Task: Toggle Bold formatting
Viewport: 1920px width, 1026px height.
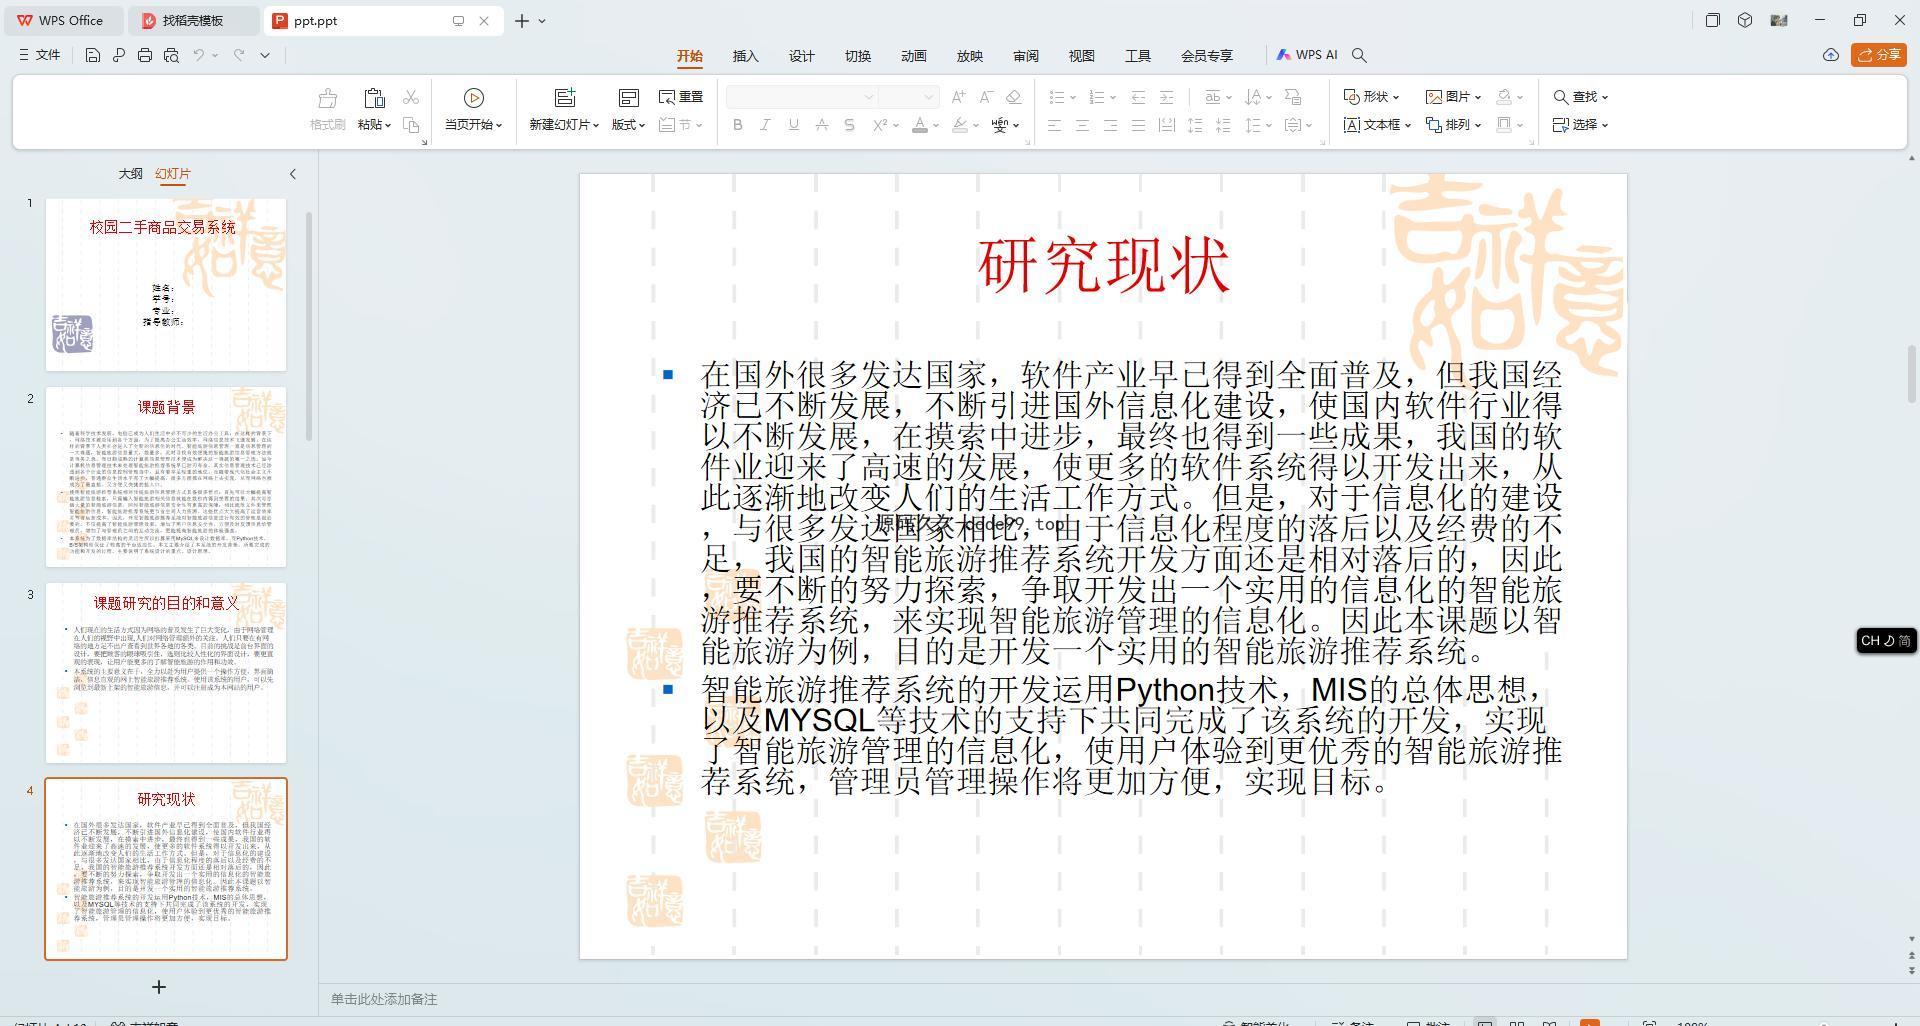Action: [738, 125]
